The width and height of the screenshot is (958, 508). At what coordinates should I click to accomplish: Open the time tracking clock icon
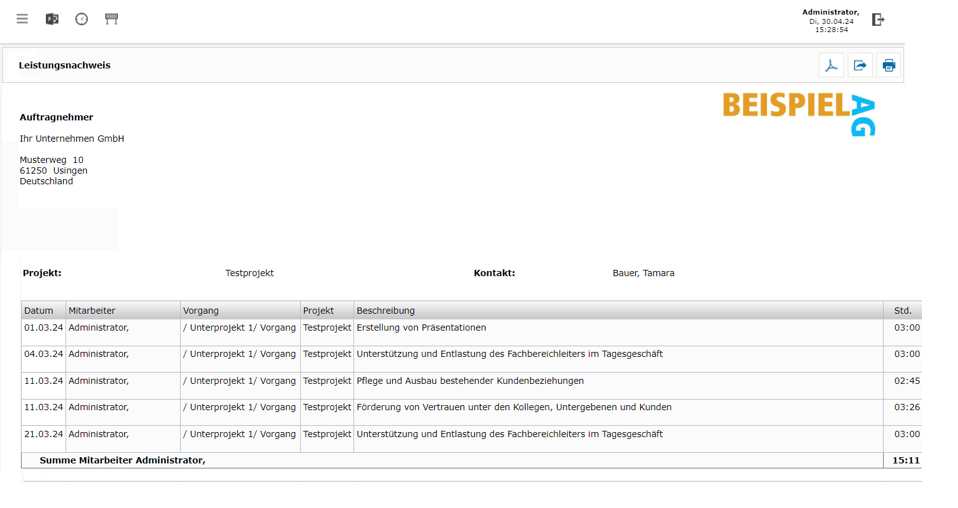click(x=82, y=19)
